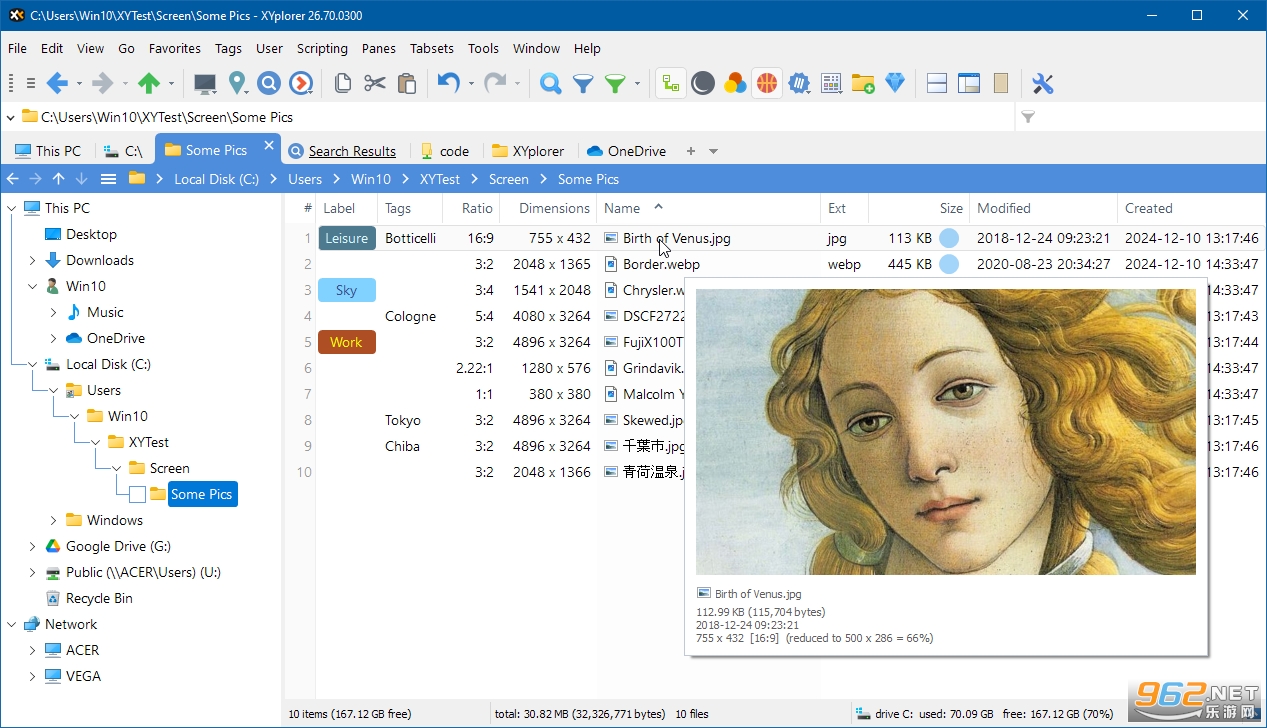This screenshot has height=728, width=1267.
Task: Click the toolbar grip menu icon
Action: click(x=30, y=83)
